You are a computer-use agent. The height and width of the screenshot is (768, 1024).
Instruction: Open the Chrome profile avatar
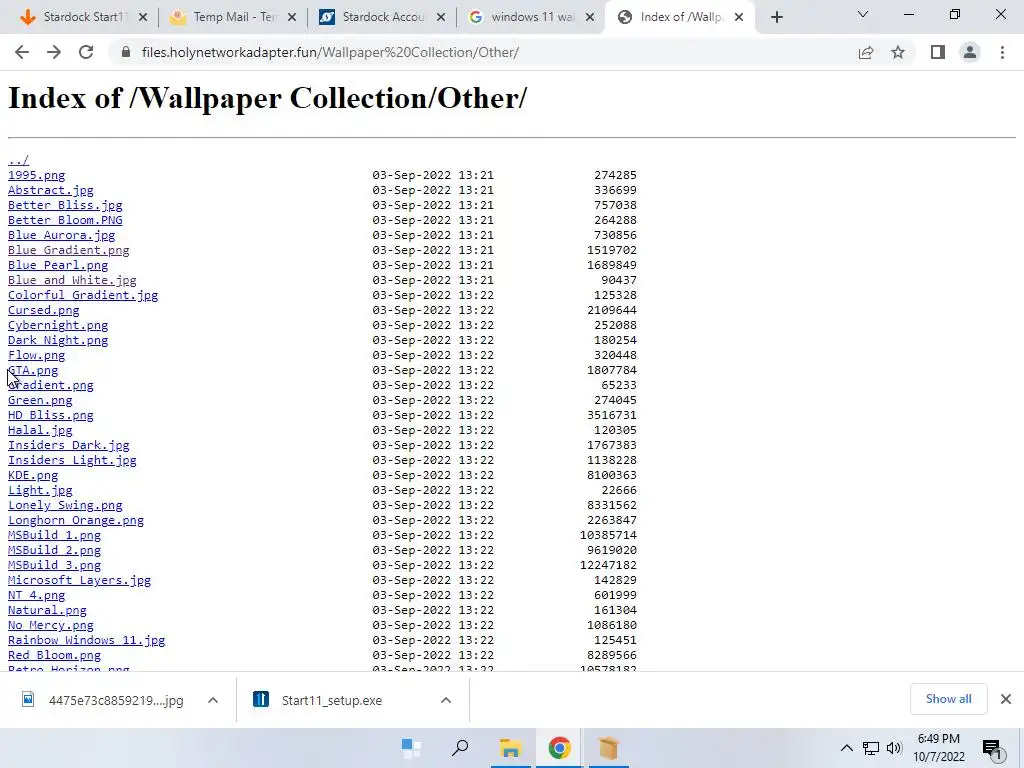970,52
